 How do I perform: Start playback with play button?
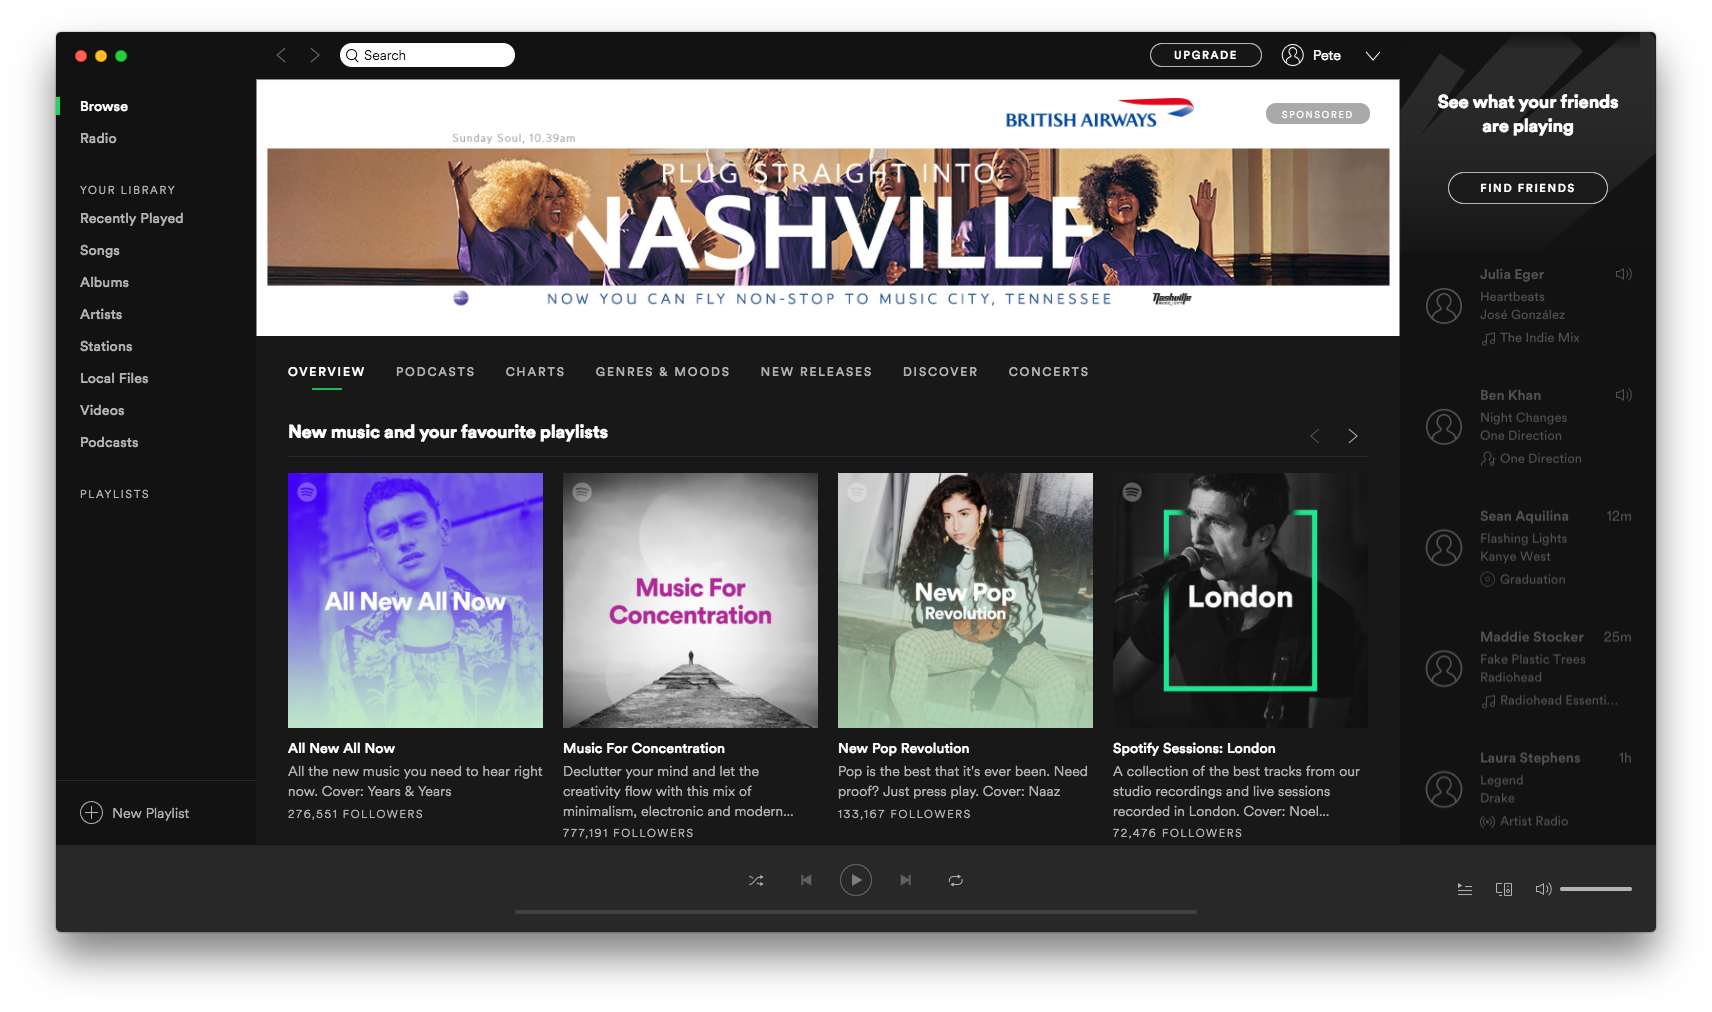(856, 880)
